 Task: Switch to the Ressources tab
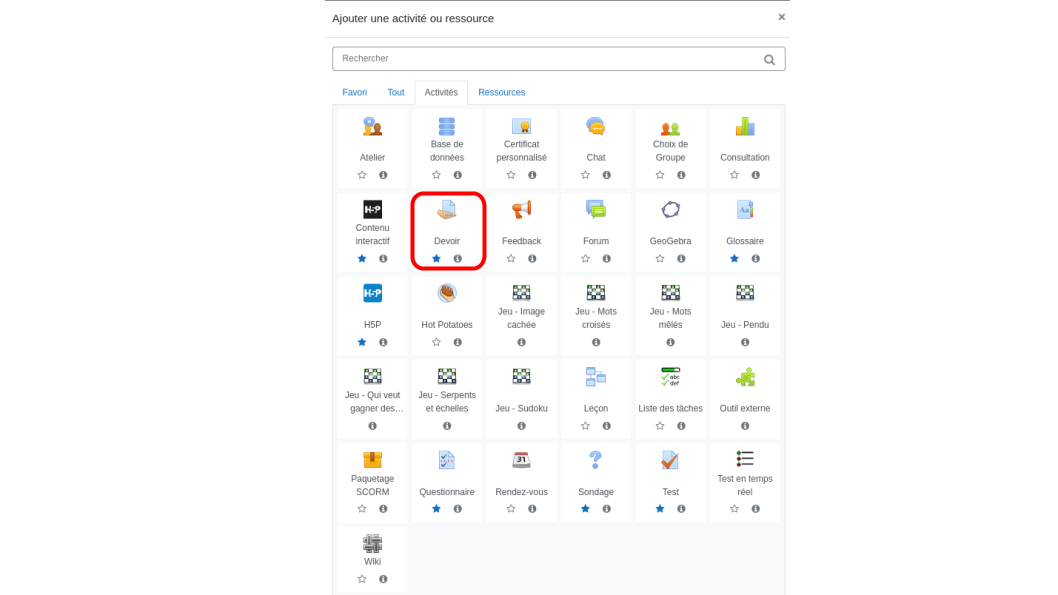(x=501, y=92)
